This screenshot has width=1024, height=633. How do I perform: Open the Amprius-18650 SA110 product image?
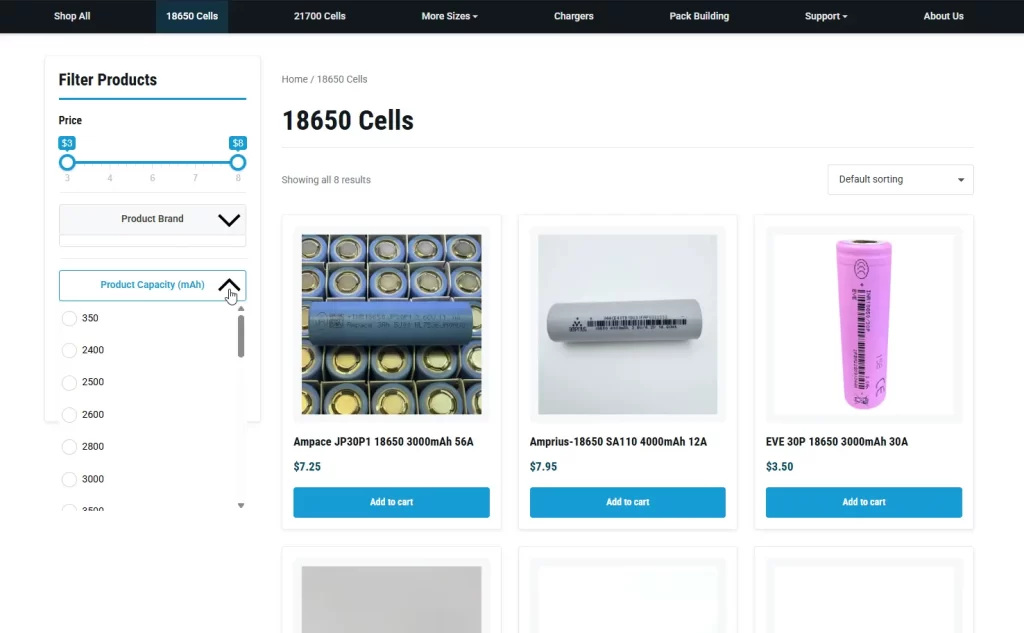tap(627, 324)
